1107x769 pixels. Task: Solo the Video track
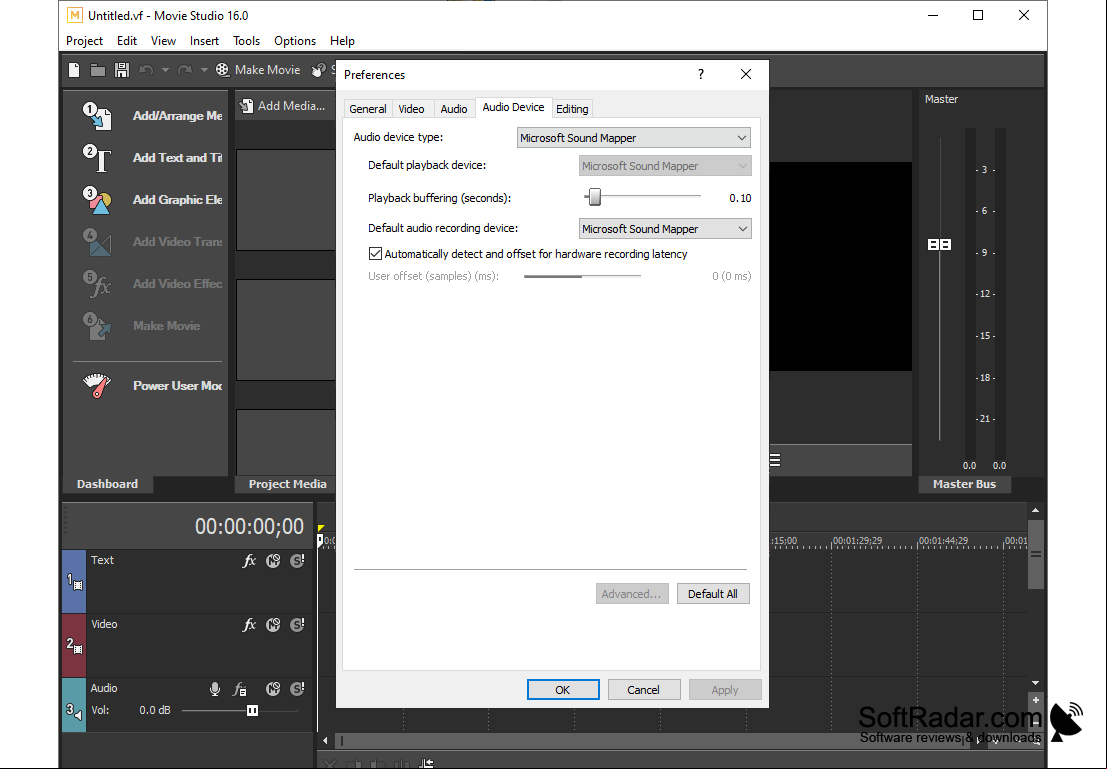[297, 625]
